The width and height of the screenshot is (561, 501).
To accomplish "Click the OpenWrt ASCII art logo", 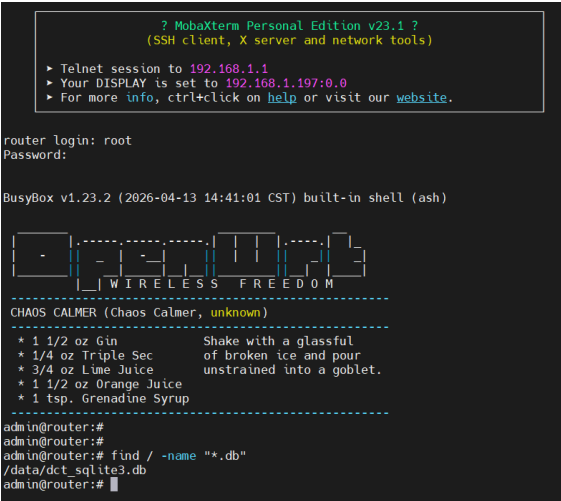I will pyautogui.click(x=189, y=261).
